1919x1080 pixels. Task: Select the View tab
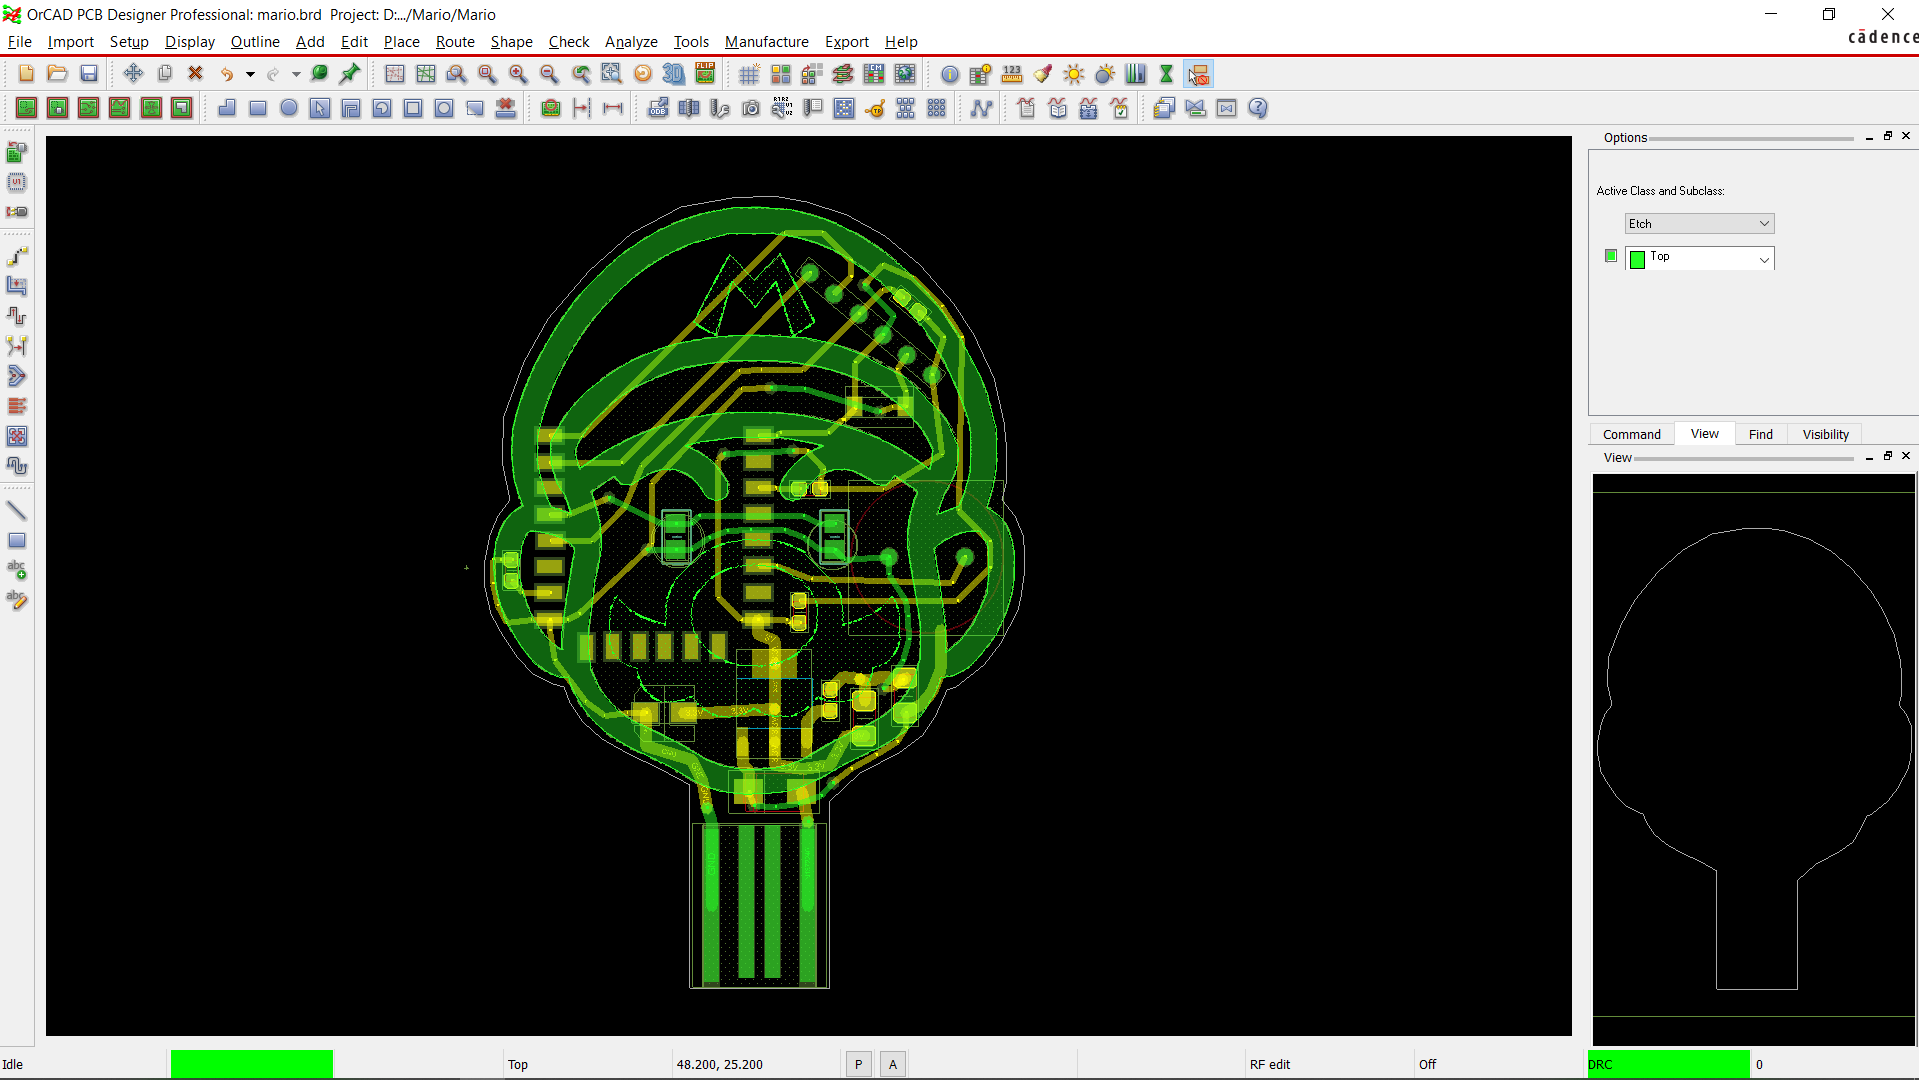[x=1705, y=434]
